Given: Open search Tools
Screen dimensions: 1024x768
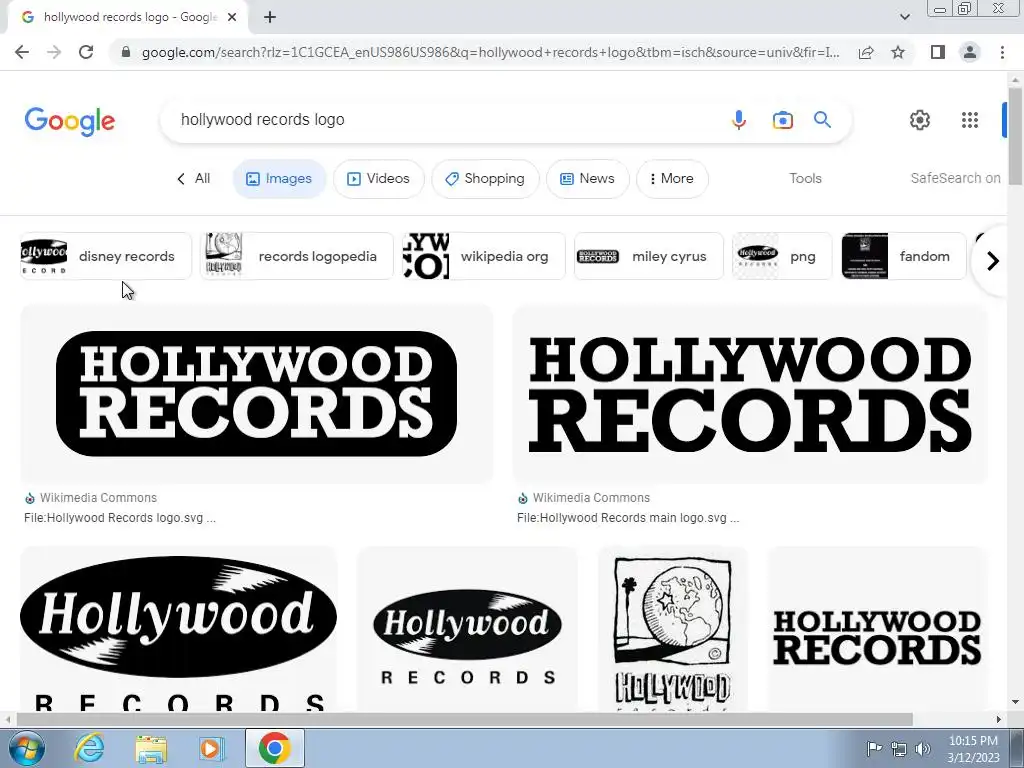Looking at the screenshot, I should click(x=805, y=178).
